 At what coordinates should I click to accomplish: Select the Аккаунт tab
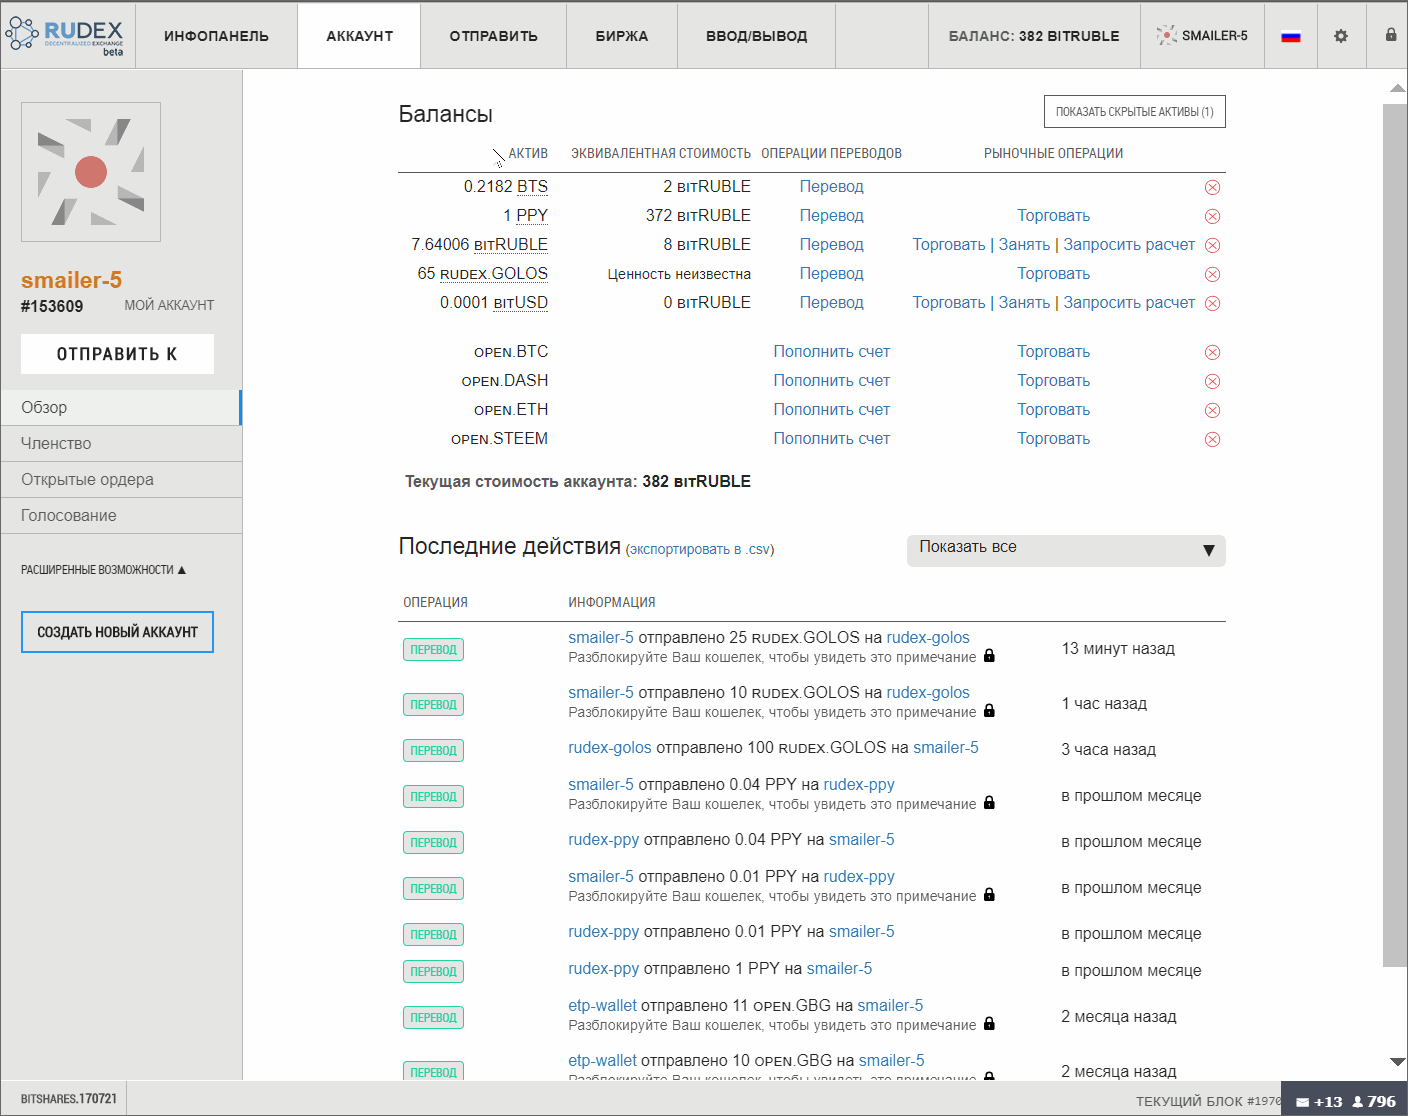(359, 36)
